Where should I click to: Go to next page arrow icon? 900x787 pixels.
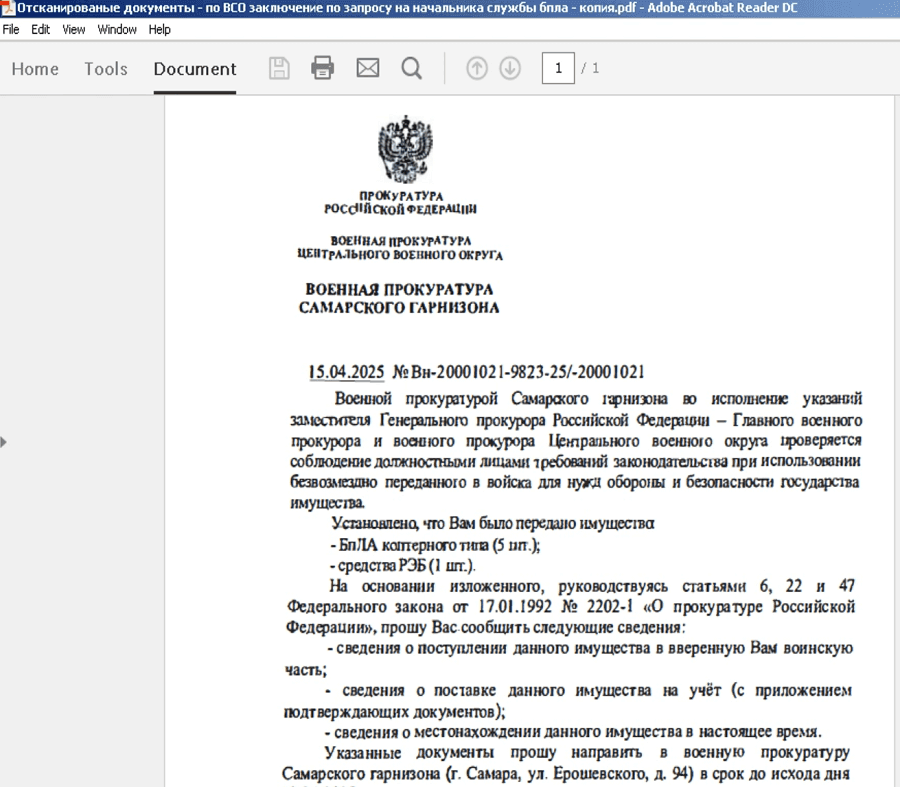pos(510,68)
